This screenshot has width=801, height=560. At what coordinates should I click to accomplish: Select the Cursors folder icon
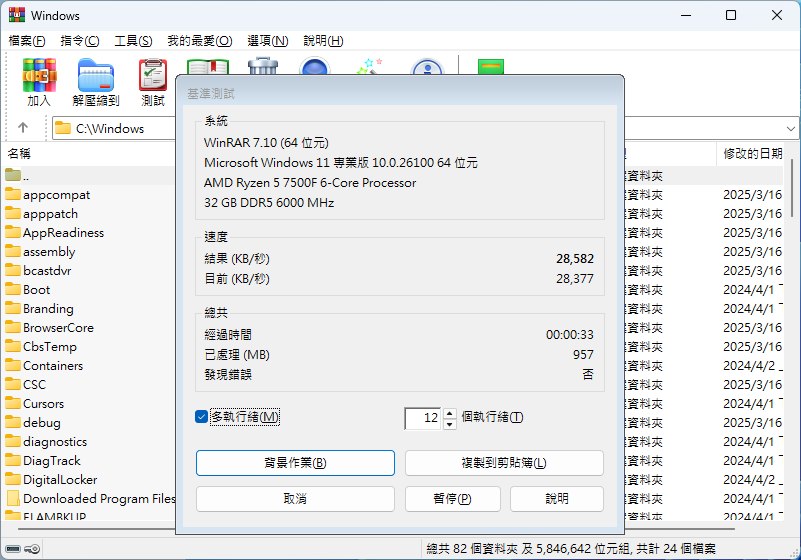(13, 403)
